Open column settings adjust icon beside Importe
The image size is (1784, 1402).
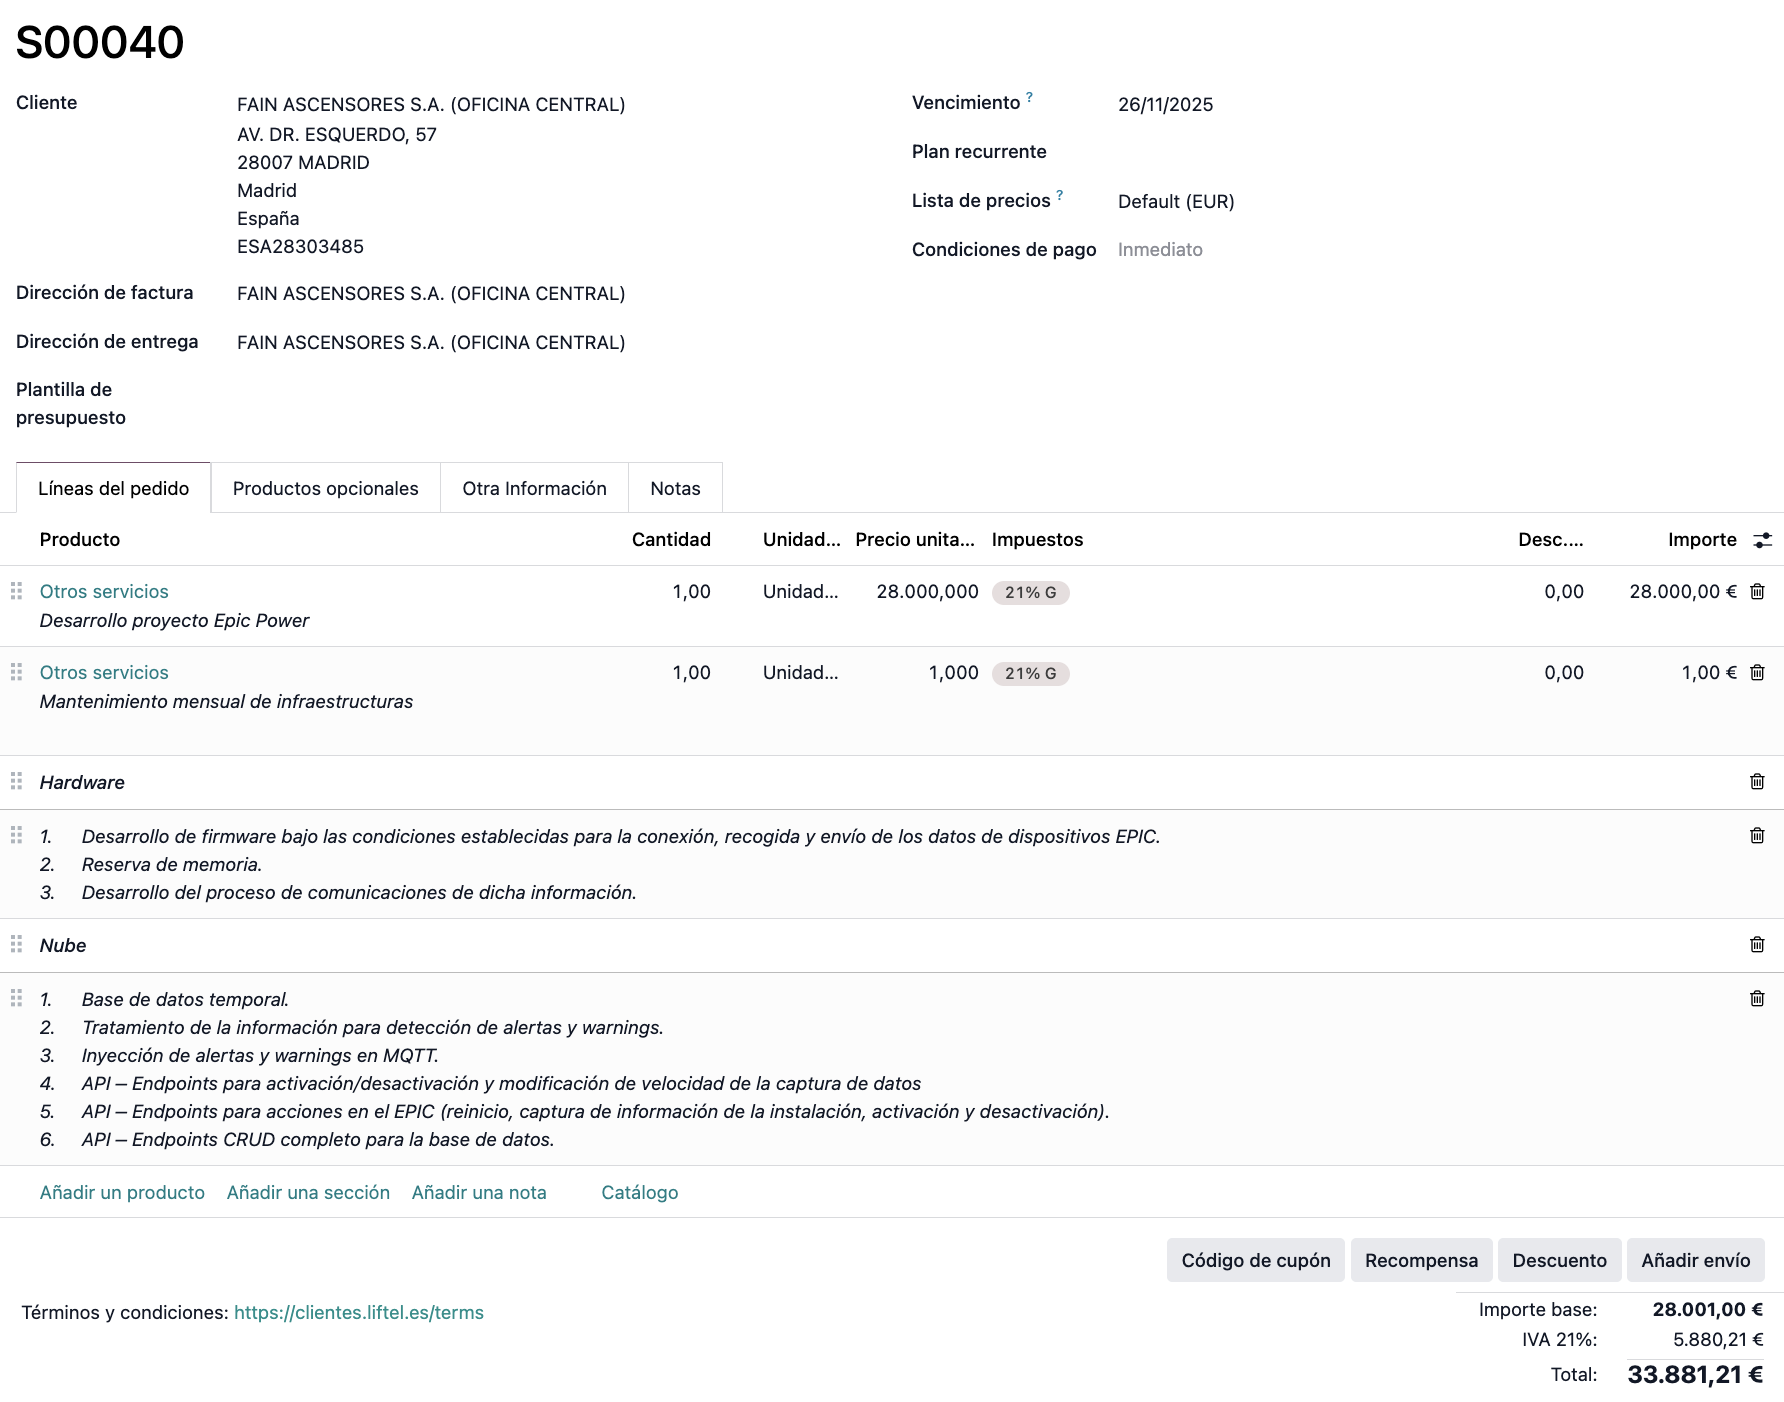coord(1762,540)
